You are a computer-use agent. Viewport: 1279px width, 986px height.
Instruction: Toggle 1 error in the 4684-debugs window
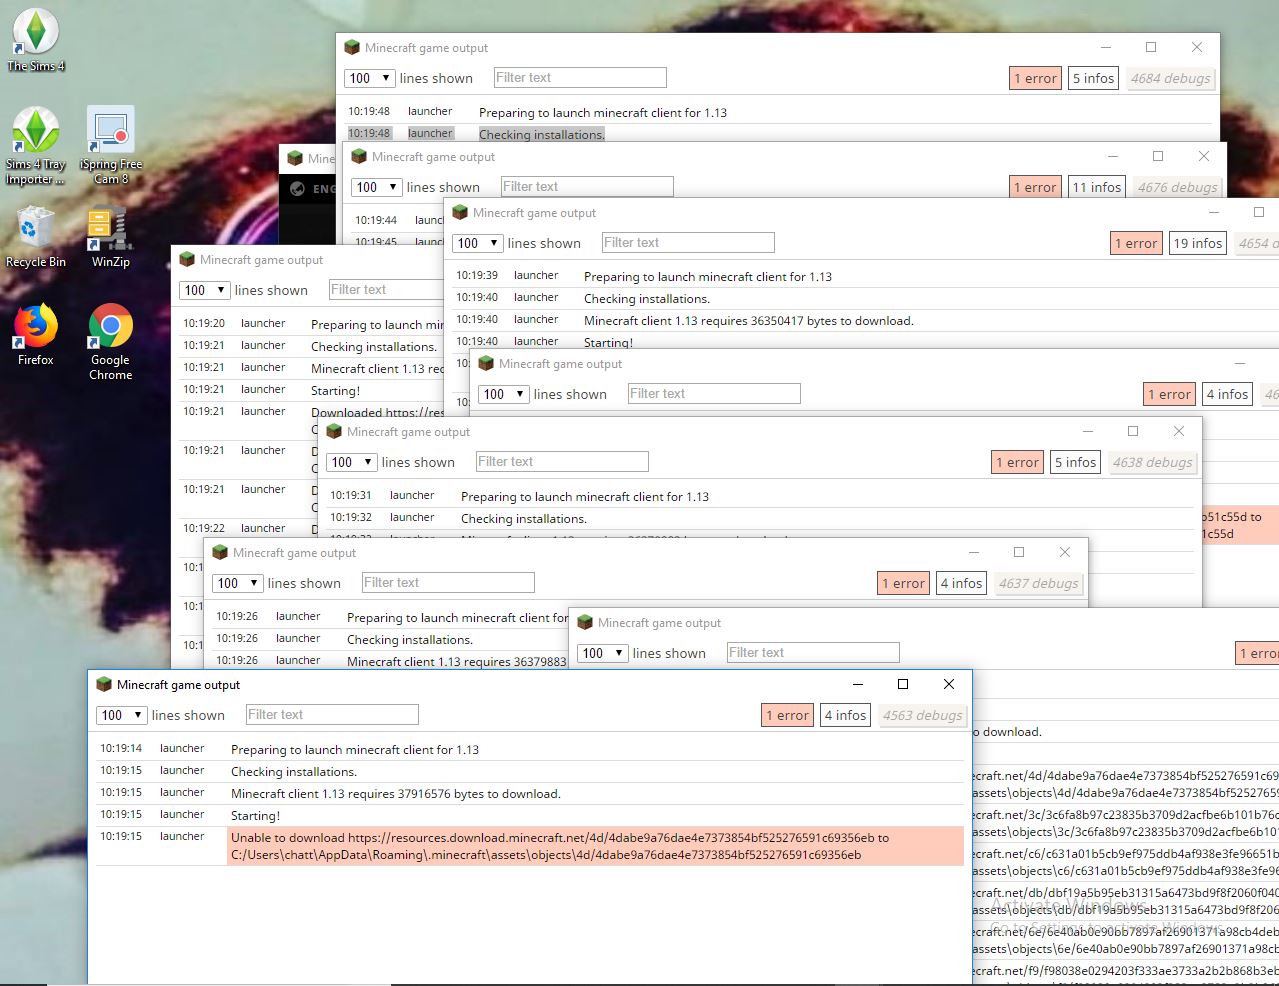point(1035,78)
